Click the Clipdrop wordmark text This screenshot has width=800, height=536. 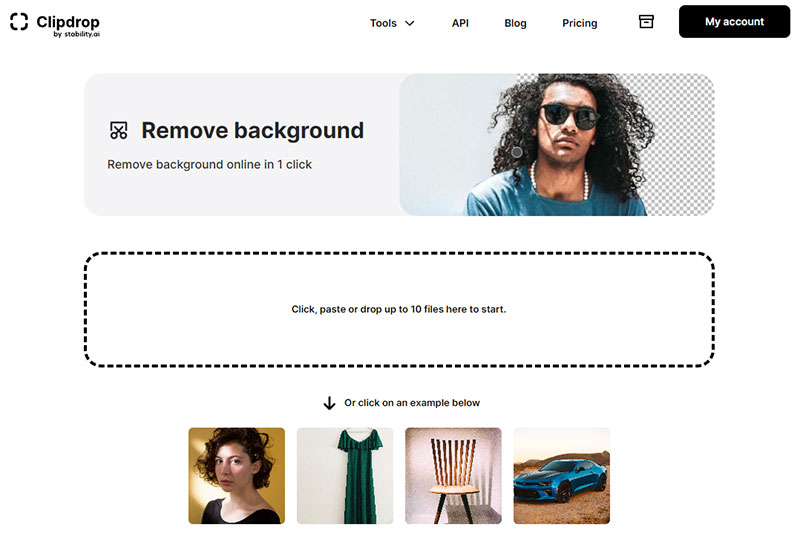click(x=68, y=21)
